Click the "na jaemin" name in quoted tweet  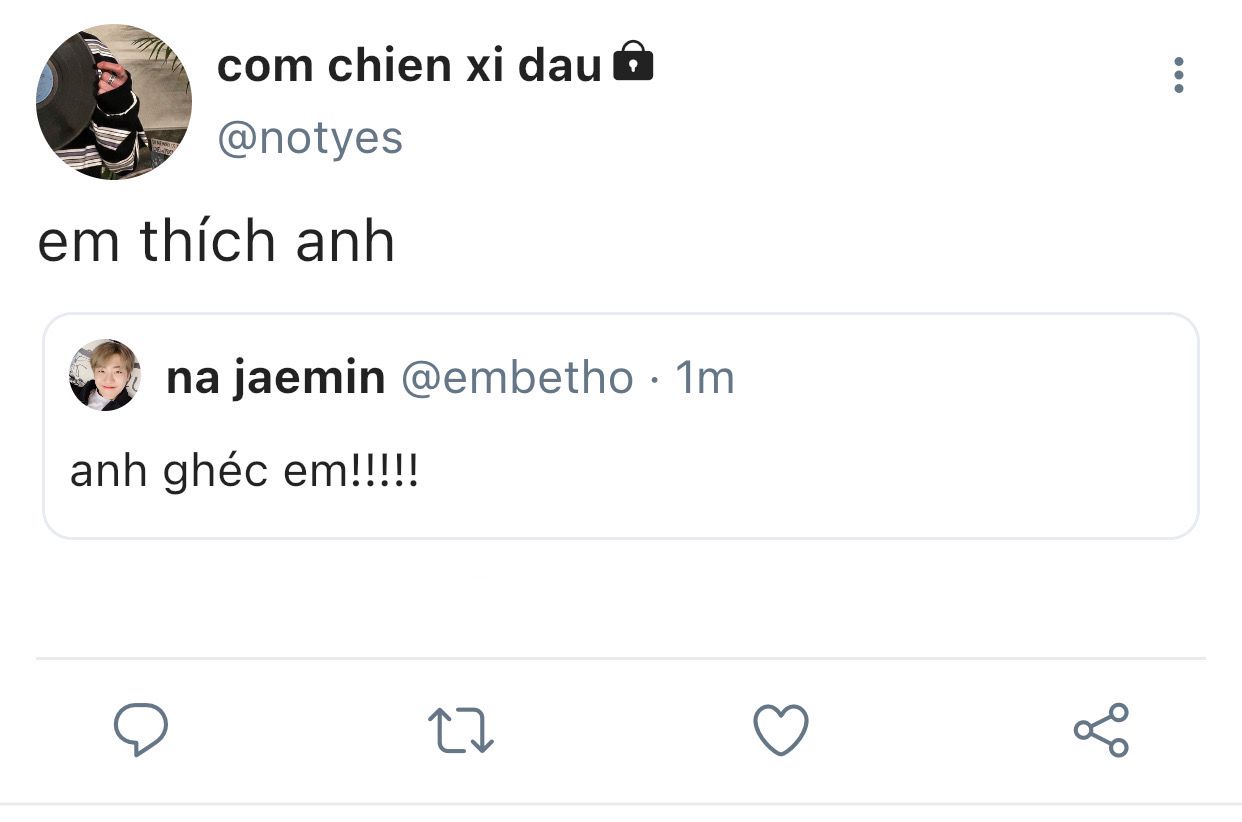(x=275, y=378)
